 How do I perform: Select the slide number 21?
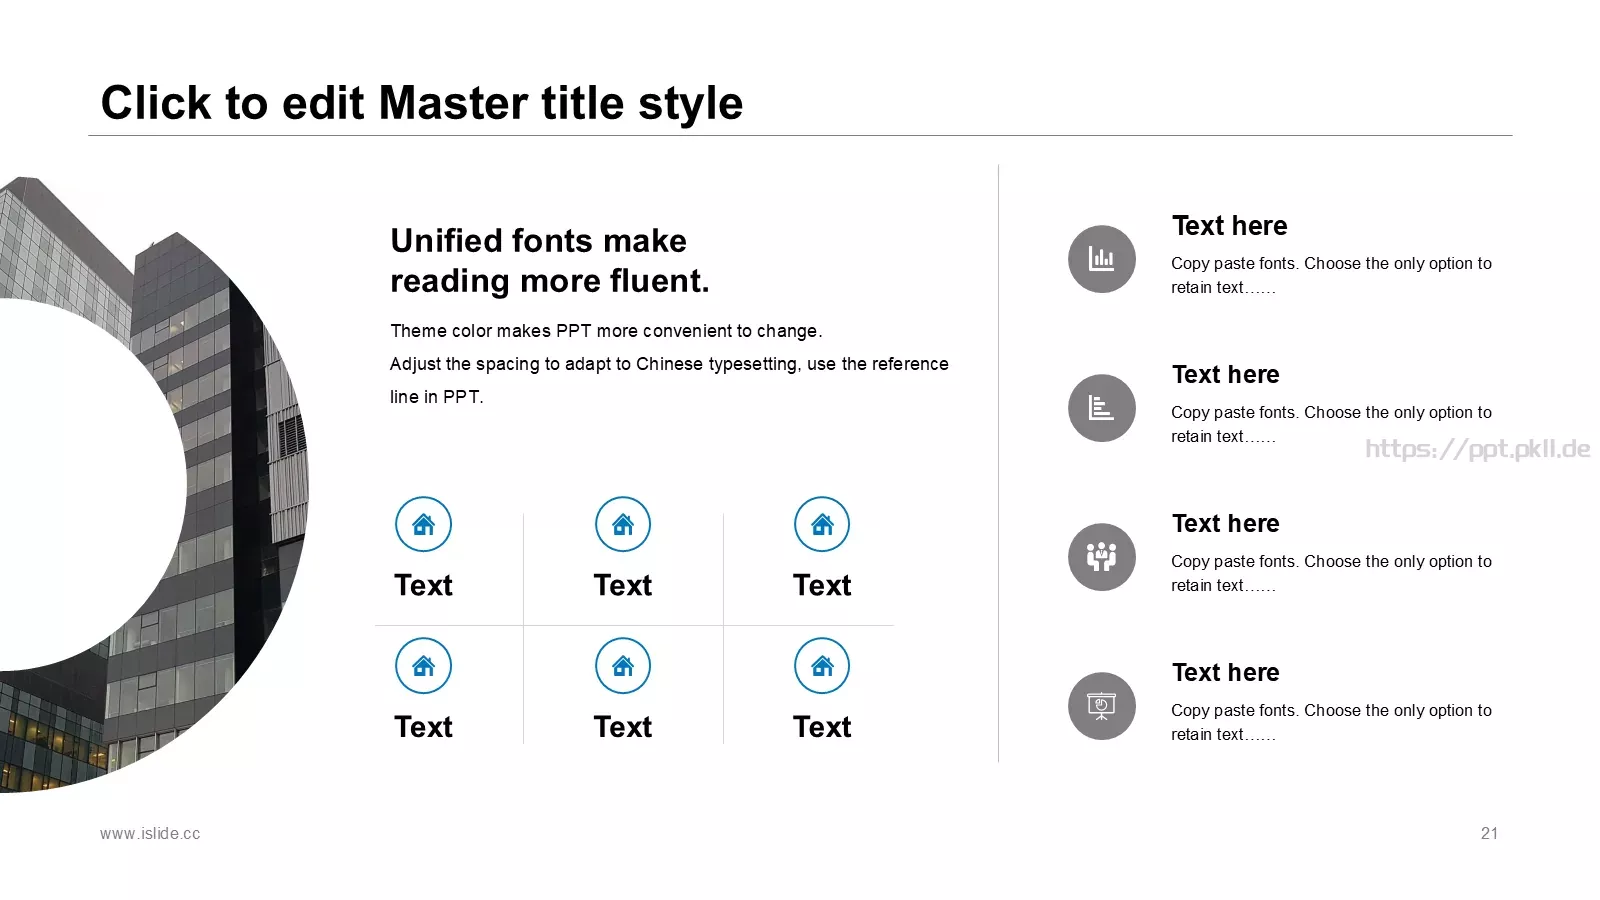[x=1489, y=834]
